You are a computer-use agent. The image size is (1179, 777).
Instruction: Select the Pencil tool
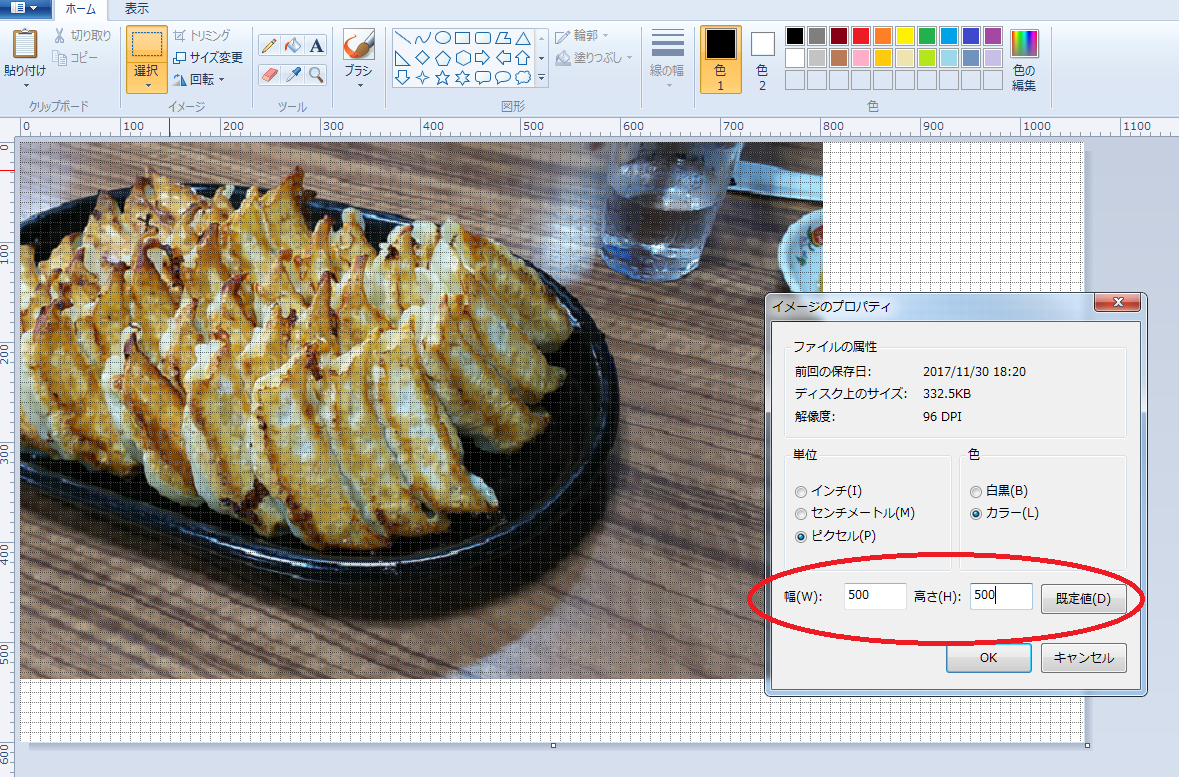point(268,46)
